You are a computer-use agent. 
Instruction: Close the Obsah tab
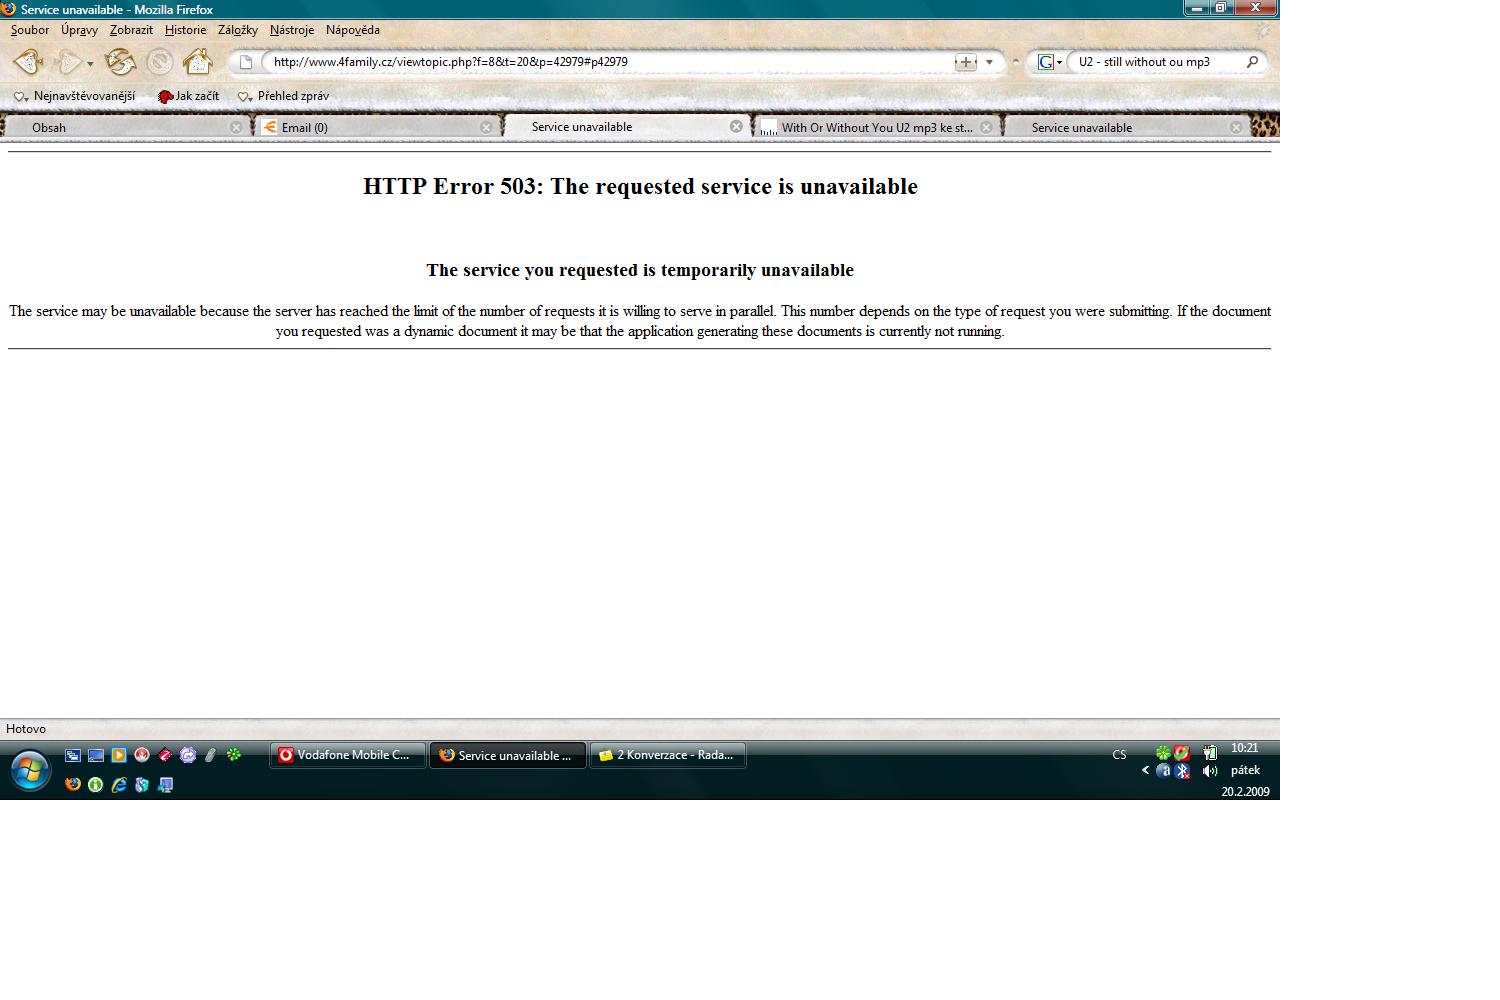pos(236,127)
